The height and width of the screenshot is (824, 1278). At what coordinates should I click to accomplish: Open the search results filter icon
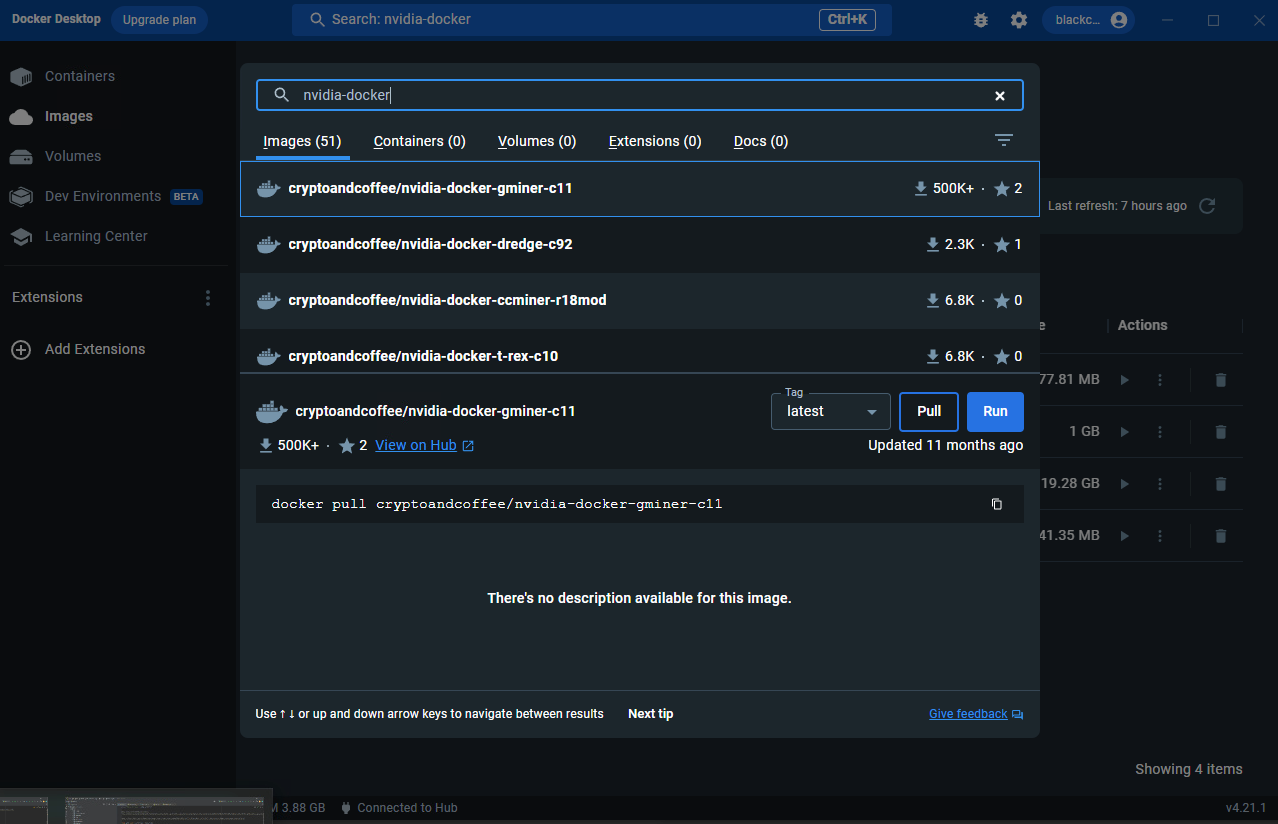coord(1004,140)
